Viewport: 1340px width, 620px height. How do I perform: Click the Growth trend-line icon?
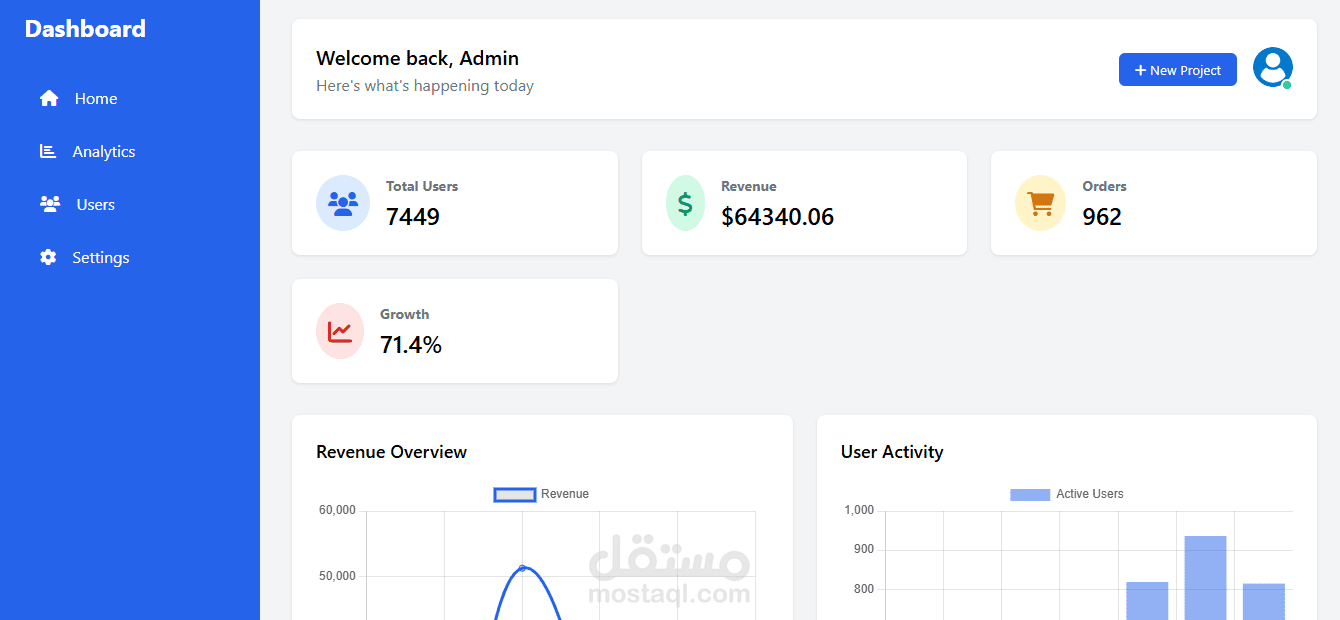click(x=340, y=331)
